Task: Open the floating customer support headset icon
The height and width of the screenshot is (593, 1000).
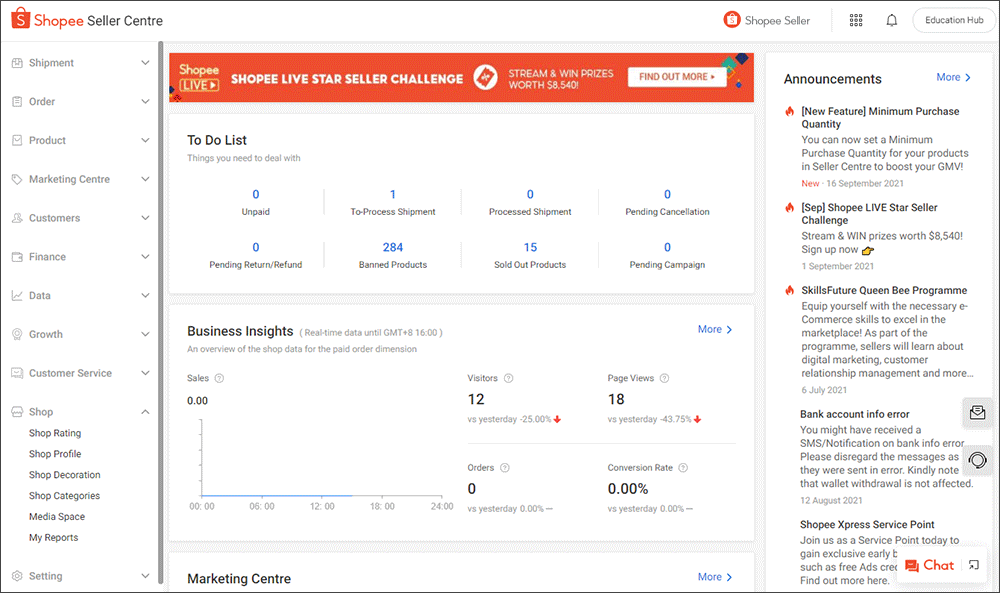Action: click(x=977, y=460)
